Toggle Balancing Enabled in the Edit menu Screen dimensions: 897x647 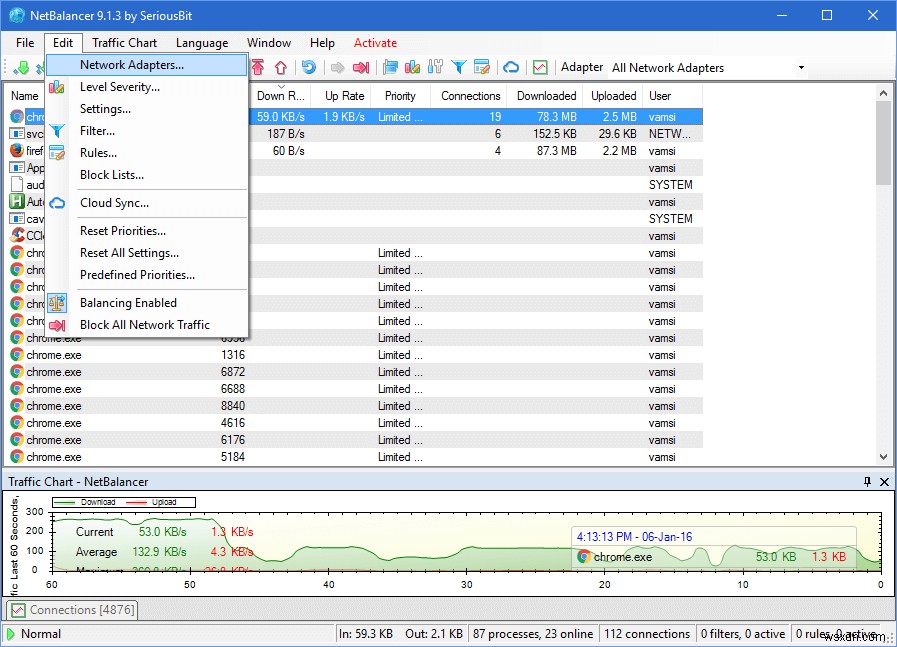tap(128, 303)
